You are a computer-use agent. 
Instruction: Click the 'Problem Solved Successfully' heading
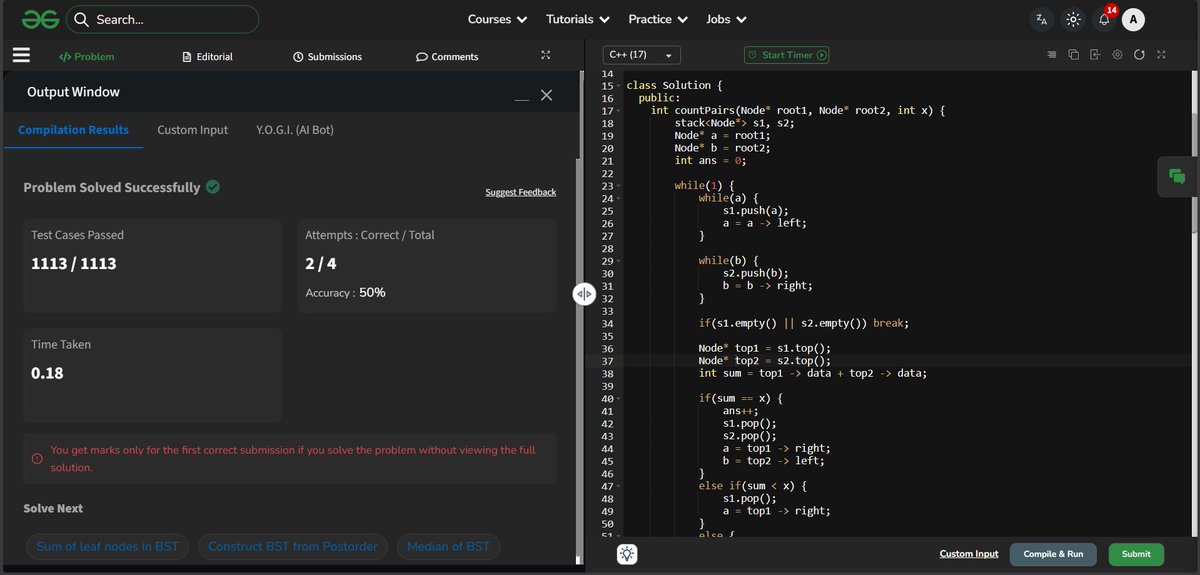pyautogui.click(x=112, y=187)
